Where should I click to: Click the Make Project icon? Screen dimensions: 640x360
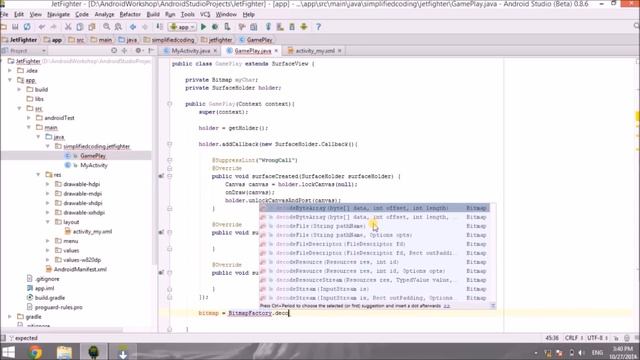(160, 27)
